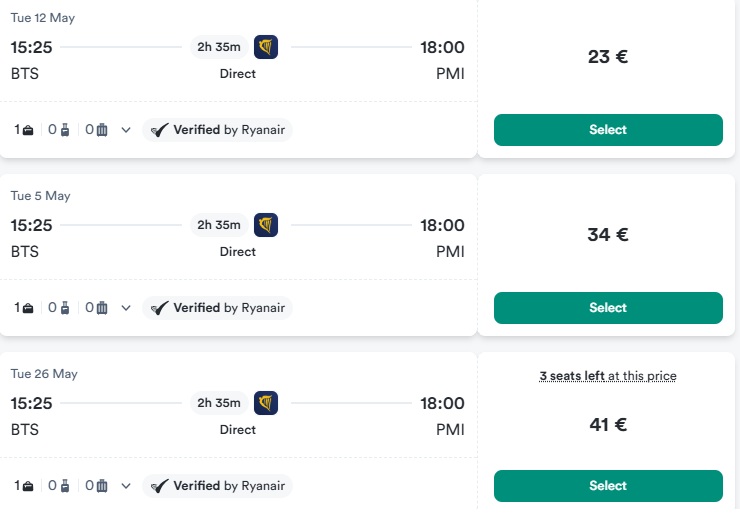Click the 41 € price on 26 May
The height and width of the screenshot is (514, 740).
[608, 425]
